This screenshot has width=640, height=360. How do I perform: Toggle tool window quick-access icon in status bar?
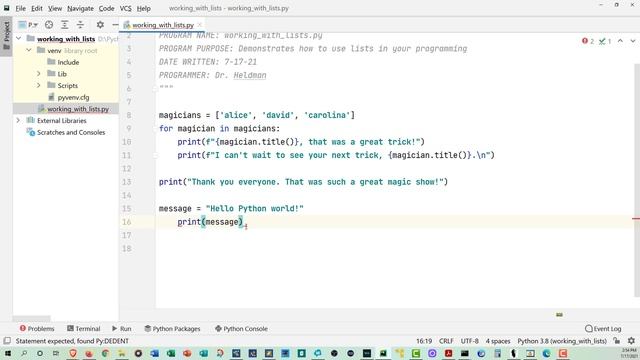[7, 340]
